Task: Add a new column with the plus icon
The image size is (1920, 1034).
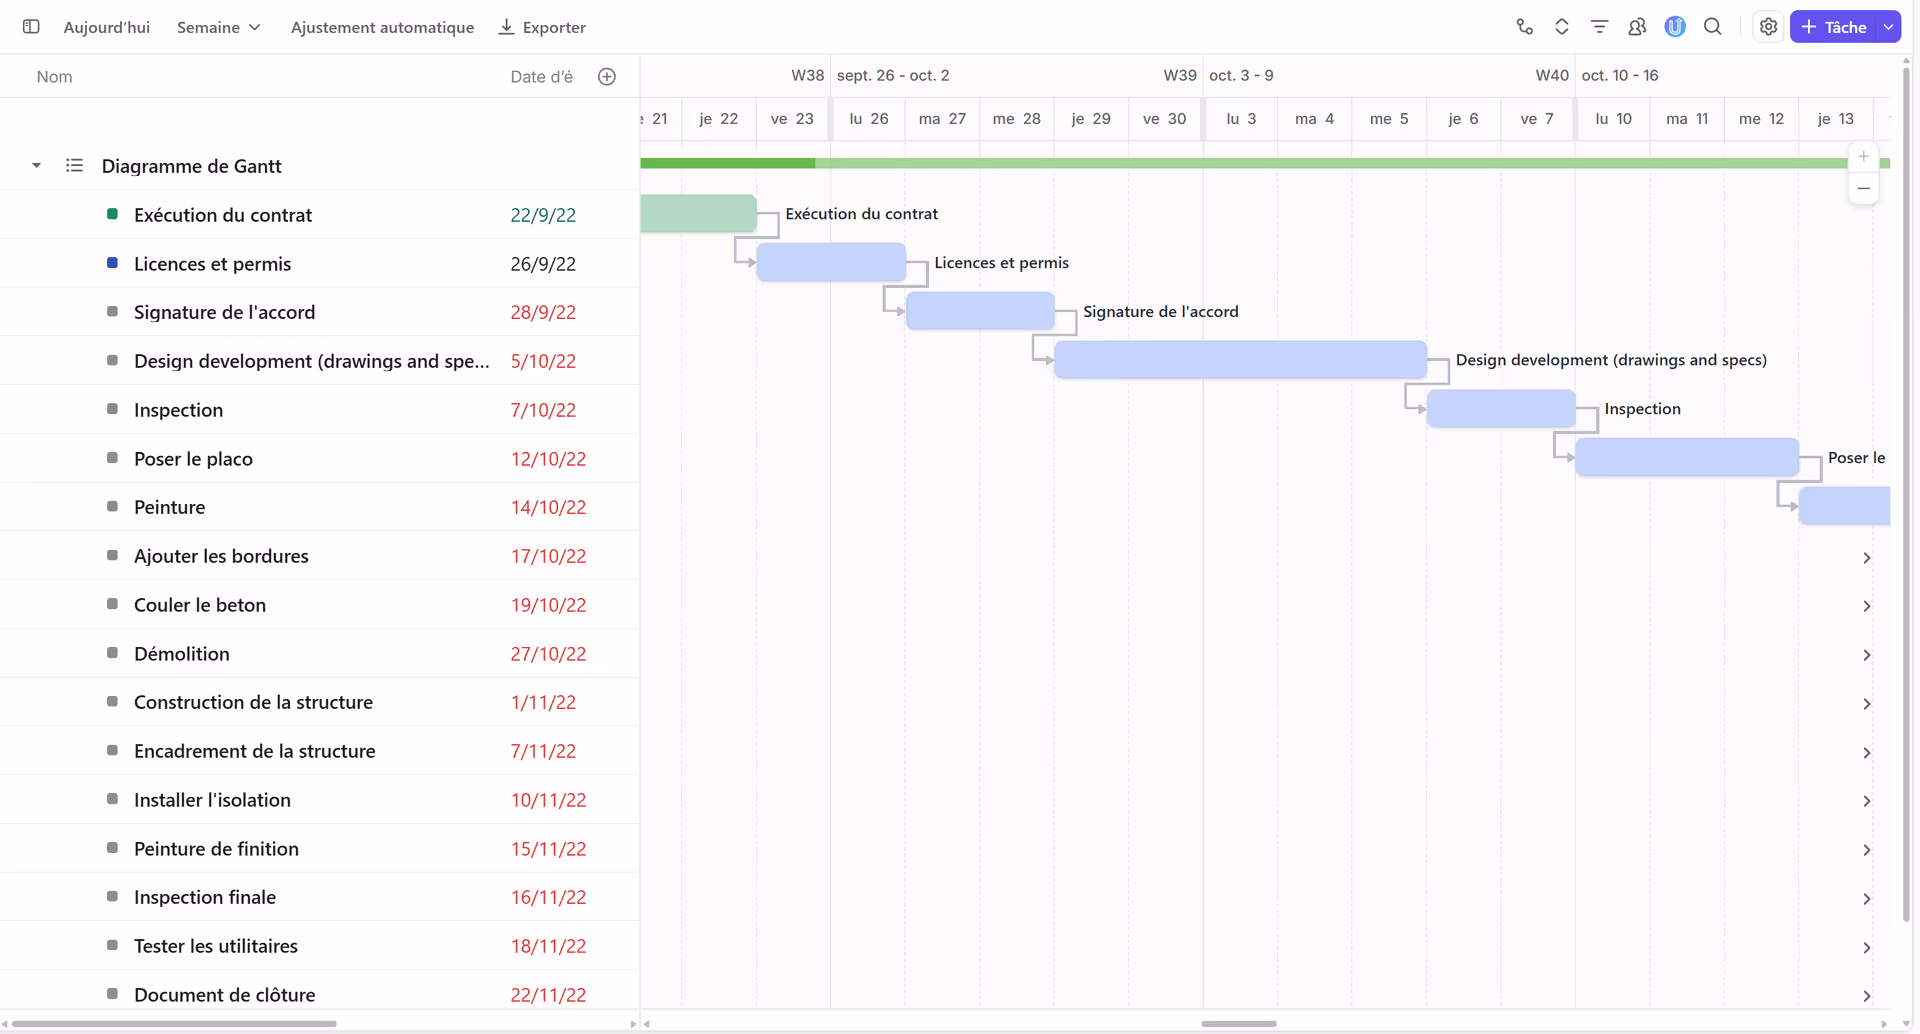Action: click(x=607, y=76)
